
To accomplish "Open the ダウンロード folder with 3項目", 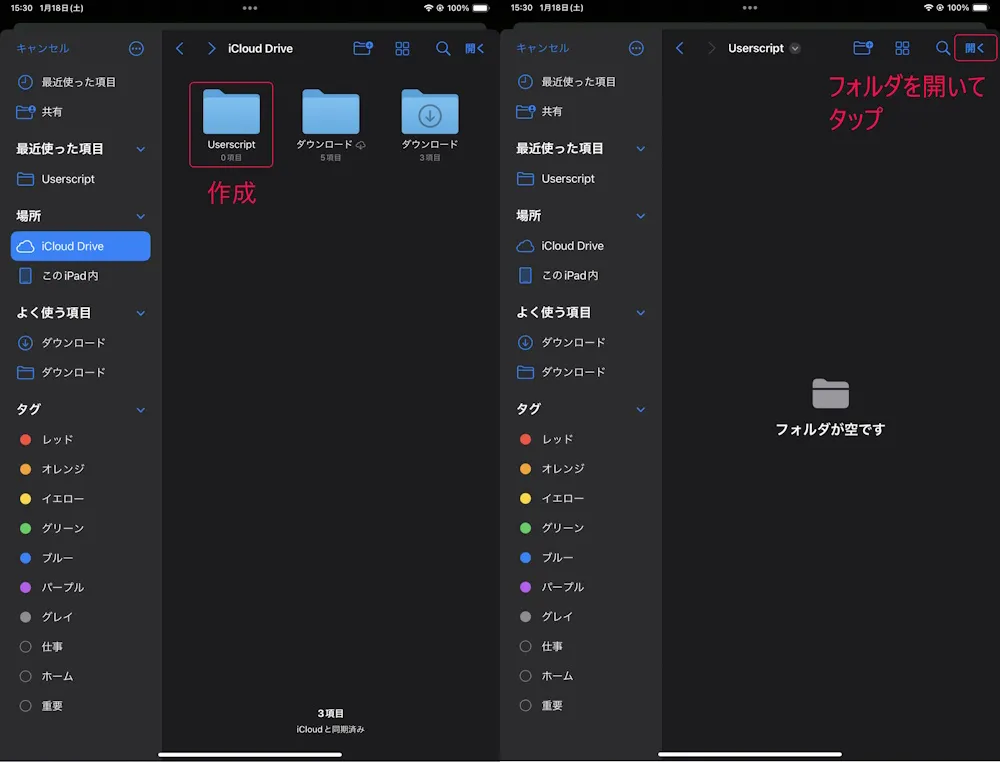I will pos(430,112).
